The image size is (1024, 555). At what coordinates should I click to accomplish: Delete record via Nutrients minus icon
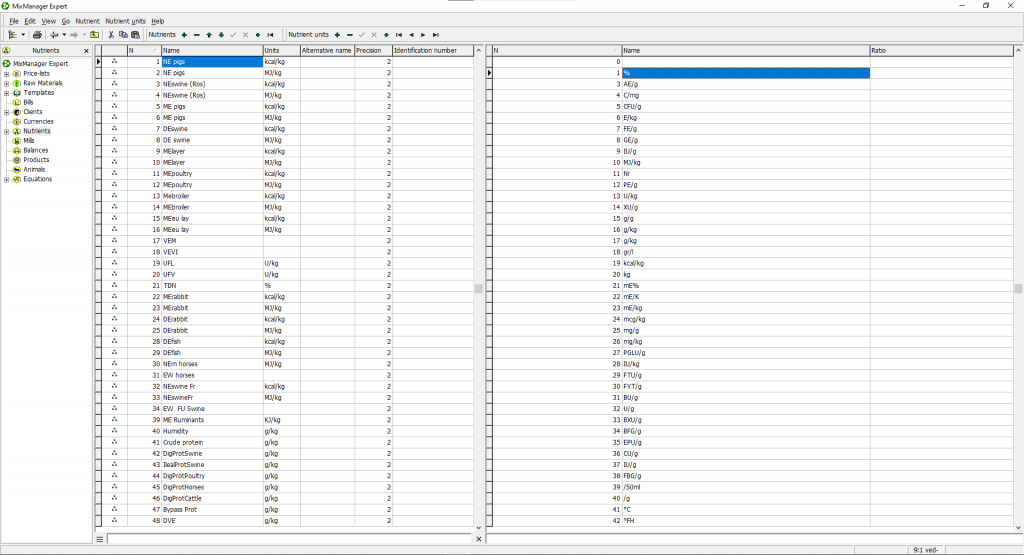(197, 35)
